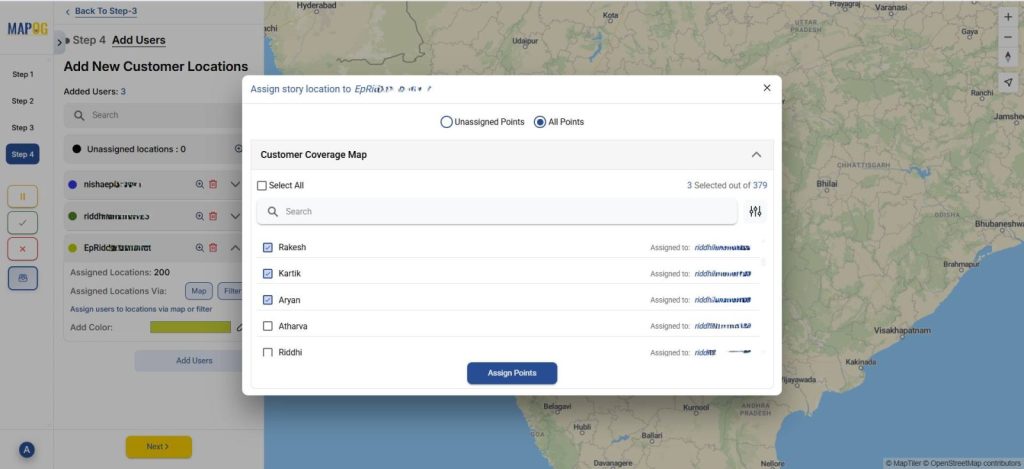
Task: Switch to Step 1 in sidebar
Action: [x=23, y=75]
